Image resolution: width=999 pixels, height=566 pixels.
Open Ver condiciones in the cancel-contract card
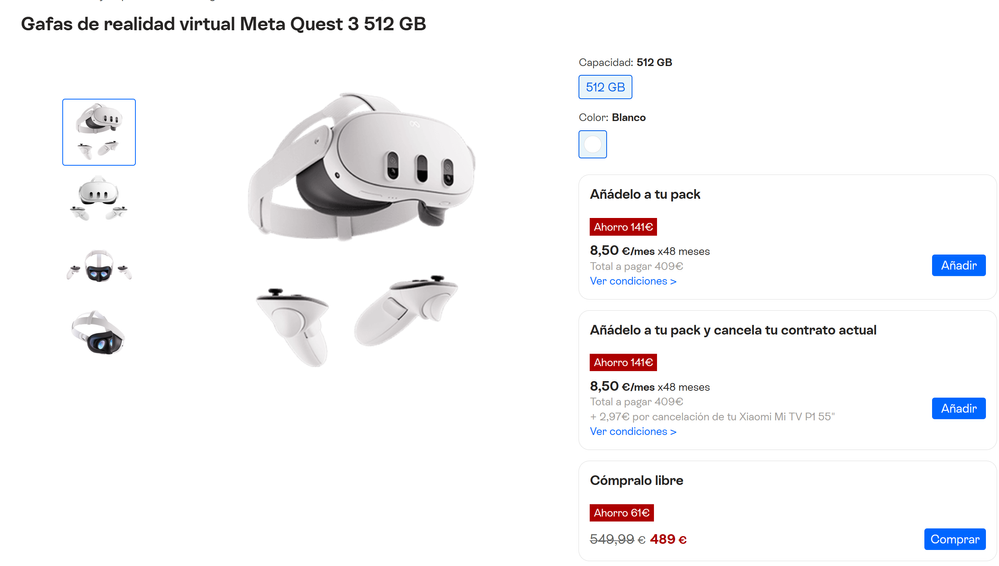633,431
